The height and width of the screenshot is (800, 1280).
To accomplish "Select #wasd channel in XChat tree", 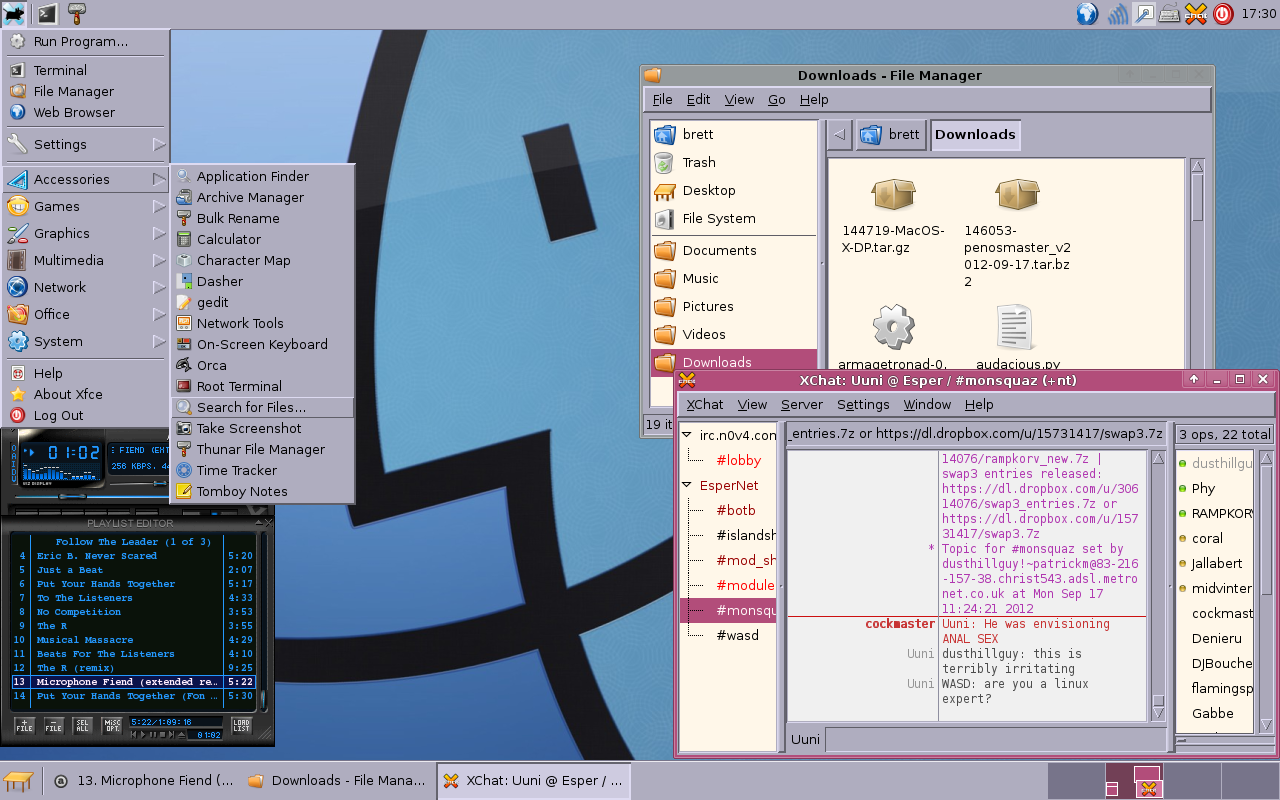I will point(737,635).
